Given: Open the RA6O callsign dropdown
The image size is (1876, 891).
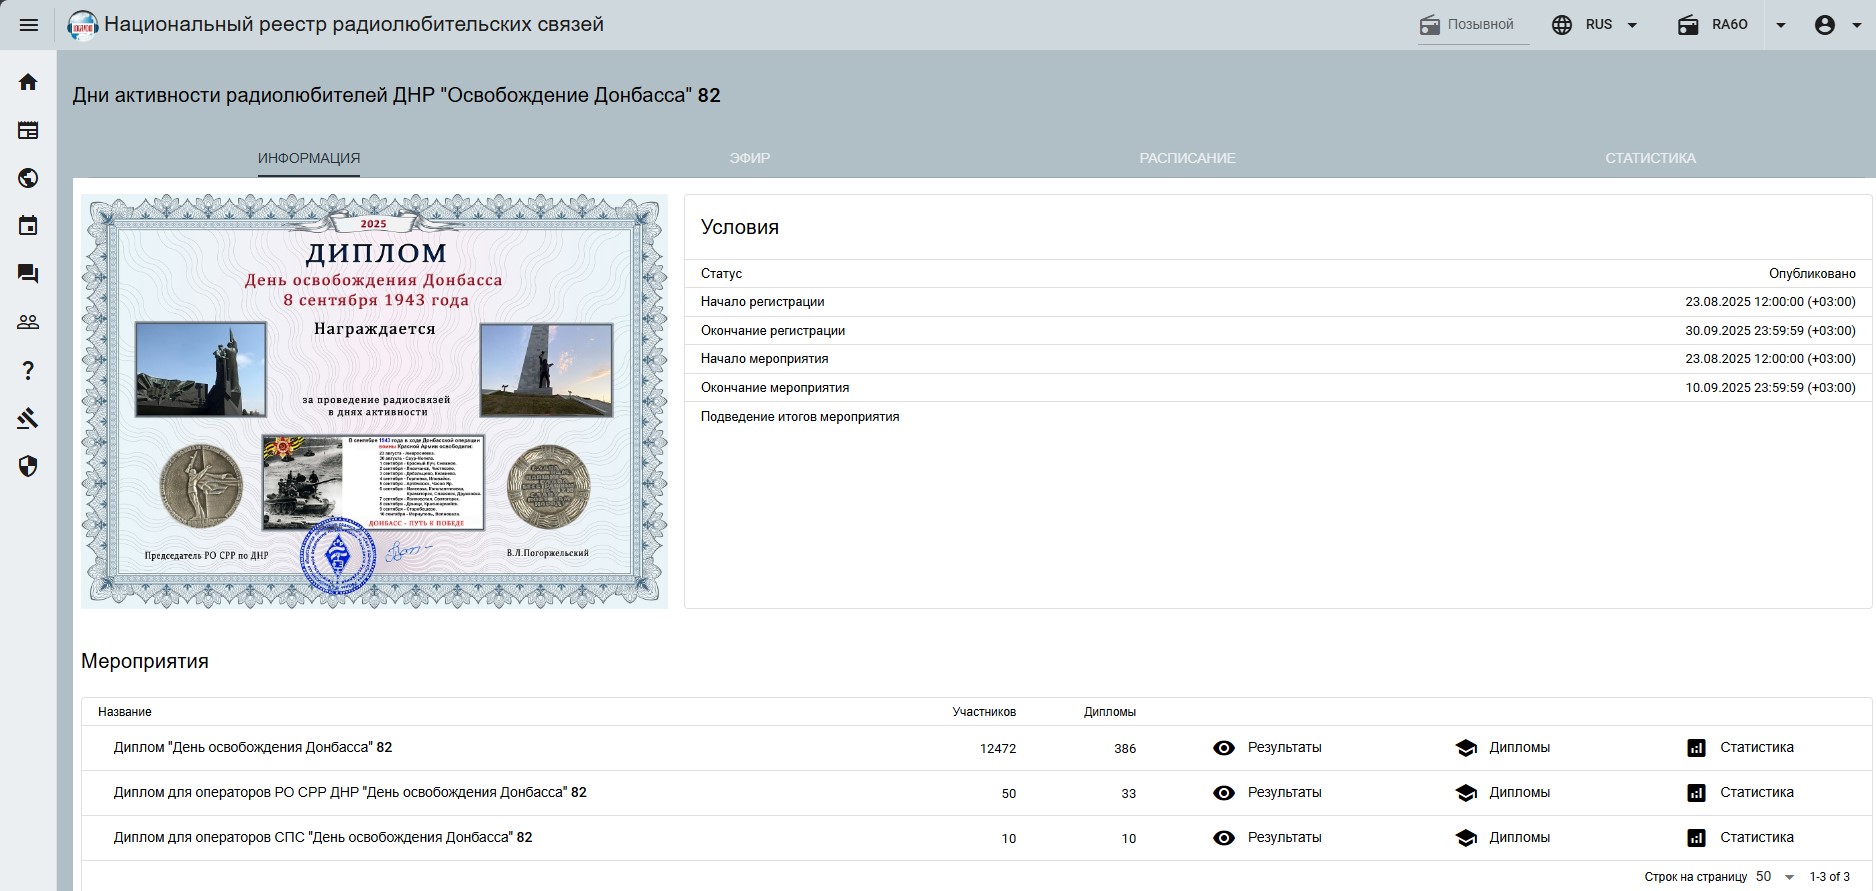Looking at the screenshot, I should tap(1780, 25).
